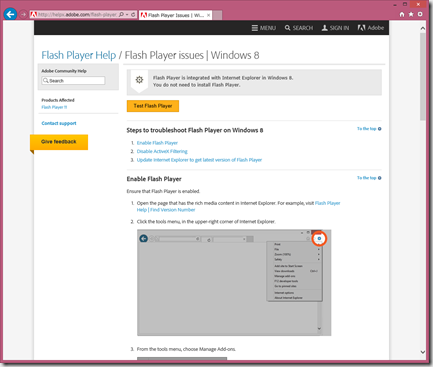
Task: Open a new blank browser tab
Action: pyautogui.click(x=217, y=15)
